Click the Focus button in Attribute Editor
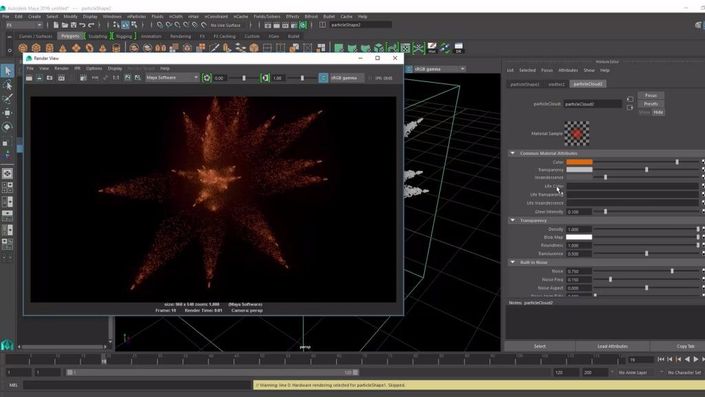 pos(651,95)
